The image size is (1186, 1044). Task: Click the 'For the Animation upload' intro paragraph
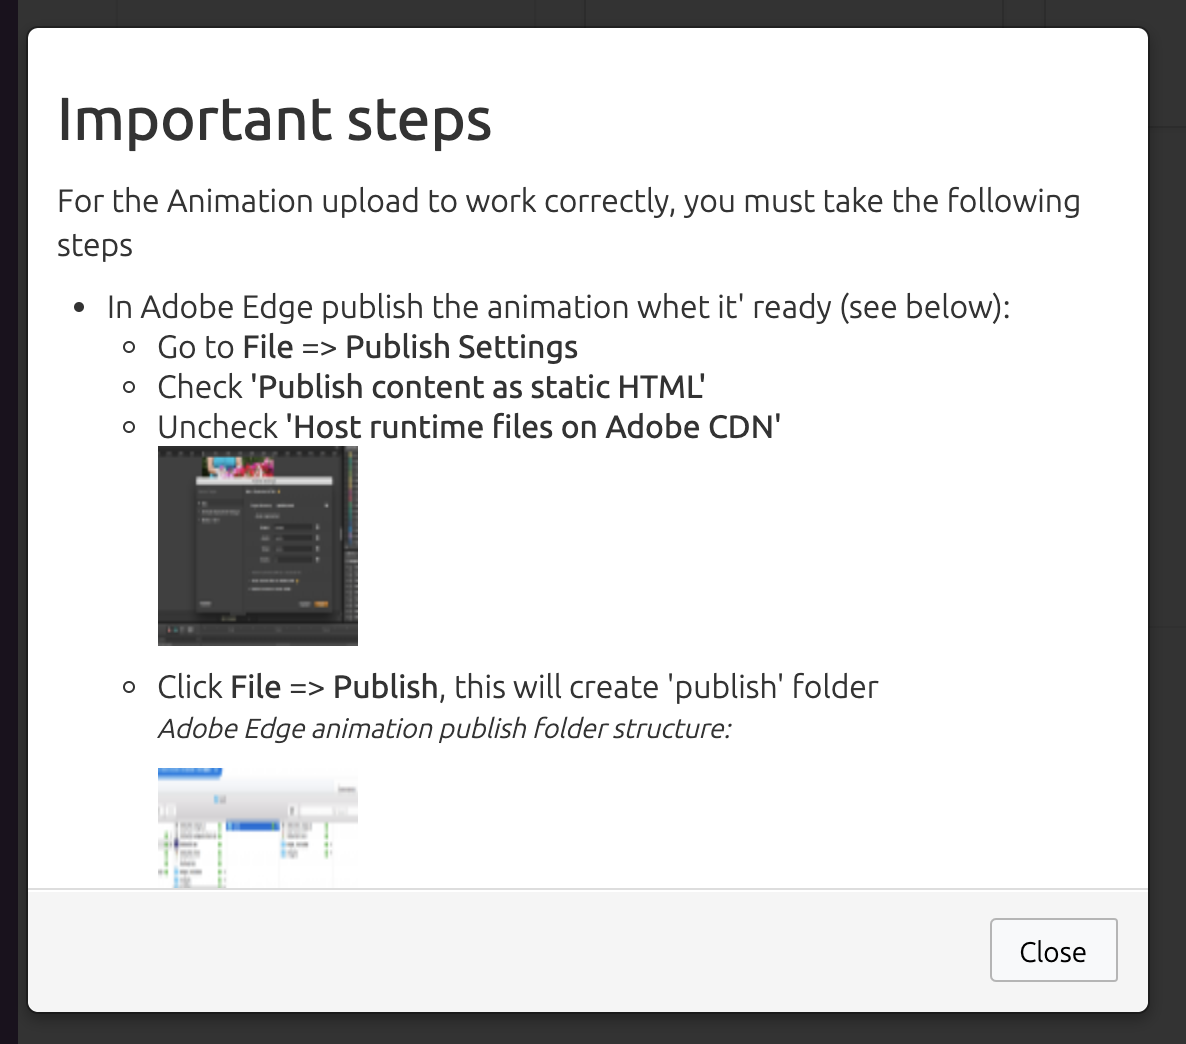coord(569,222)
